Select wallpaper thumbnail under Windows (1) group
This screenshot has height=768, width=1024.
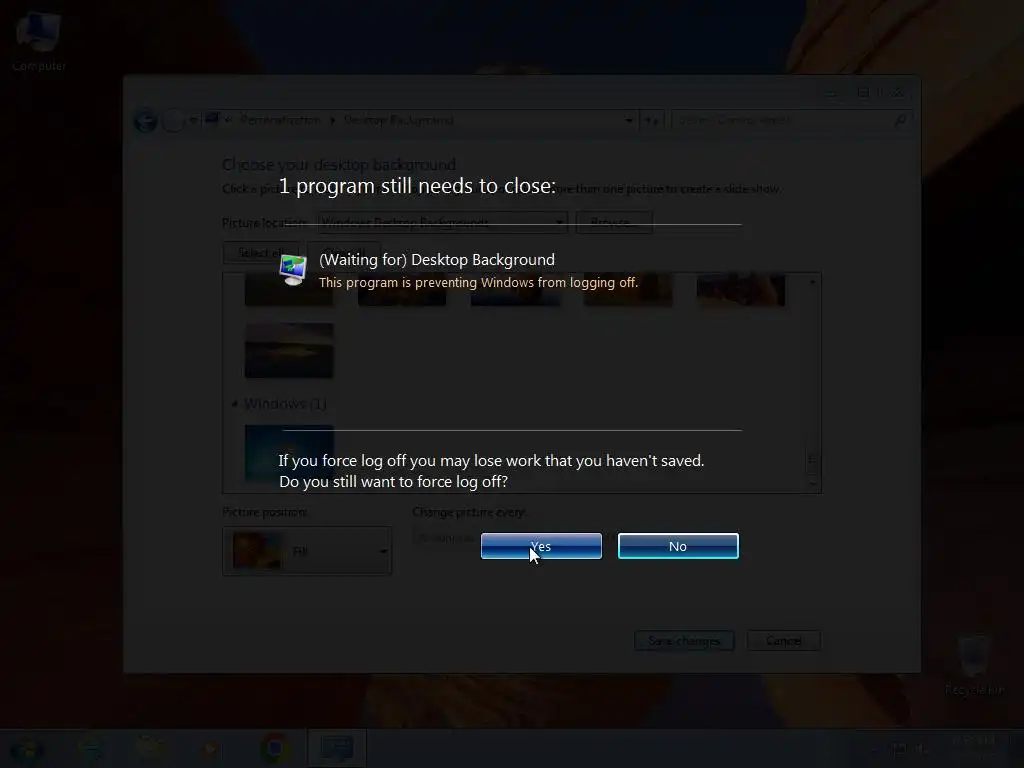(x=289, y=454)
